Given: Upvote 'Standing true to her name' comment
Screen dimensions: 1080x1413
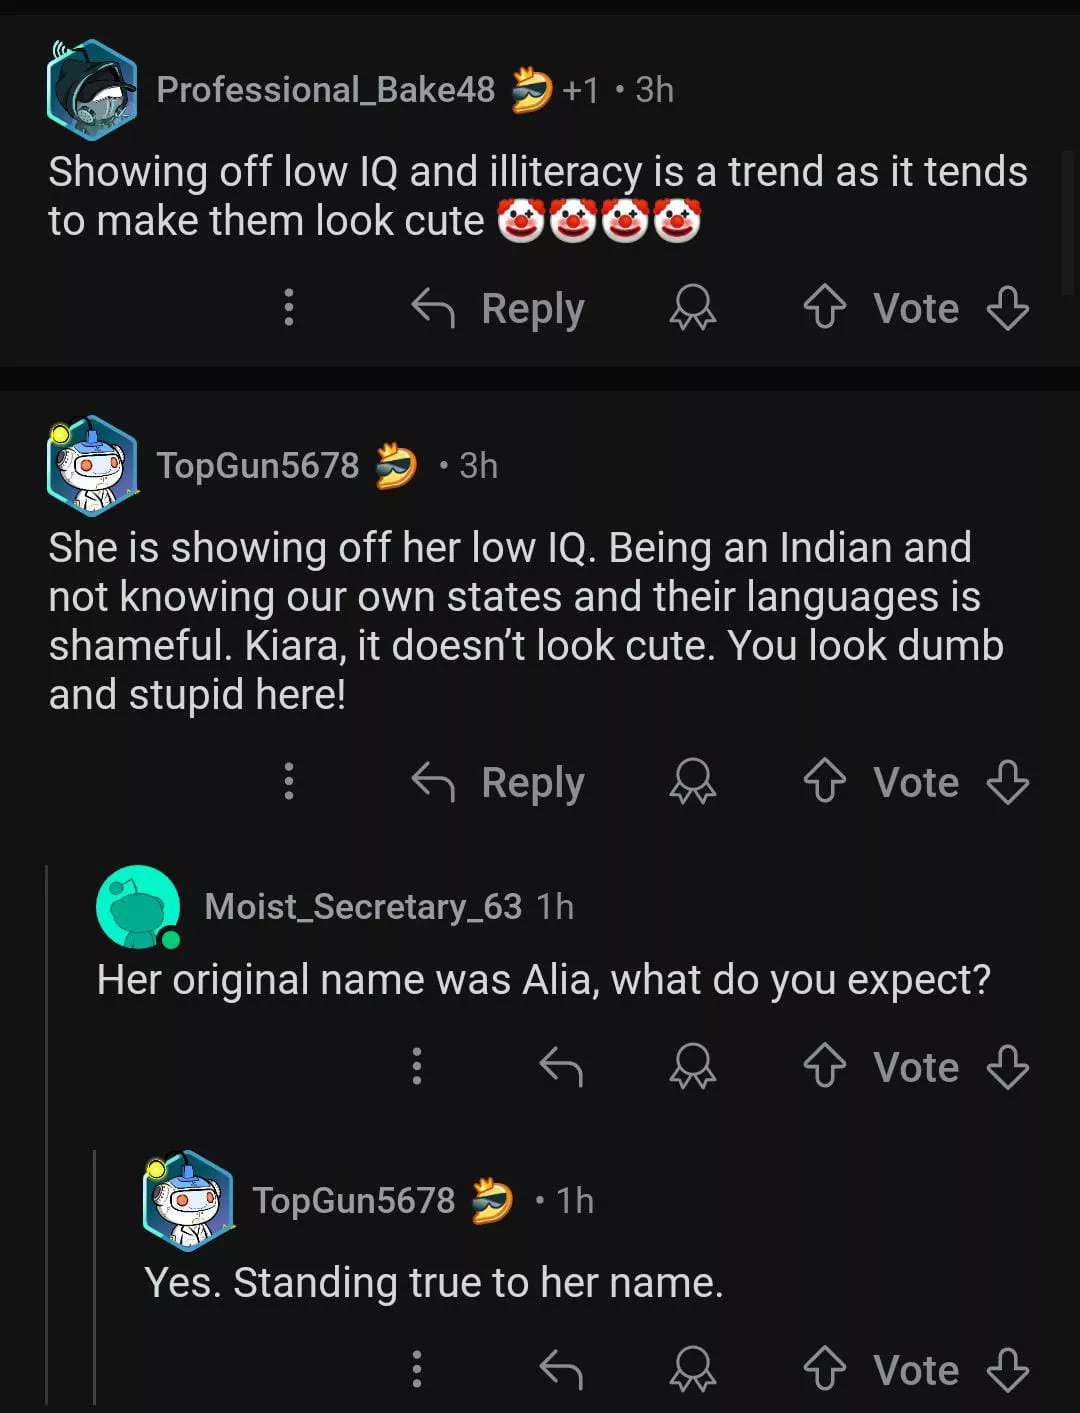Looking at the screenshot, I should point(825,1369).
